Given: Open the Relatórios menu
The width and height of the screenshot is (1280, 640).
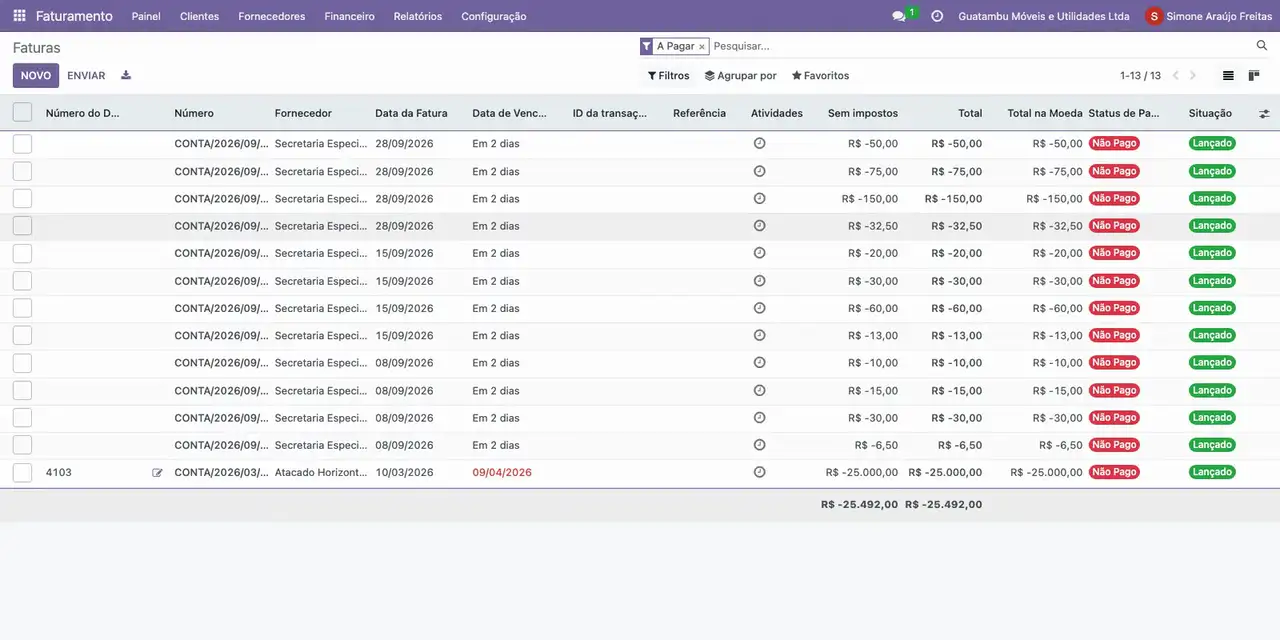Looking at the screenshot, I should (x=418, y=16).
